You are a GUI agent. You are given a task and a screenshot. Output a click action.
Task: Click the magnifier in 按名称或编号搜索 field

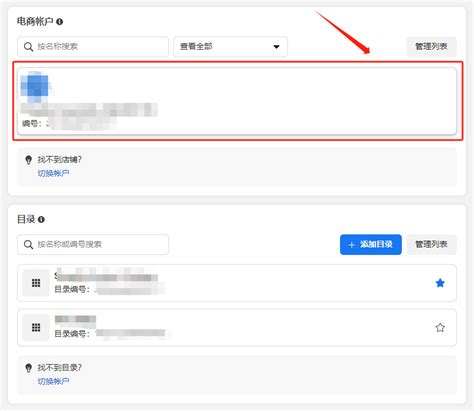tap(29, 245)
